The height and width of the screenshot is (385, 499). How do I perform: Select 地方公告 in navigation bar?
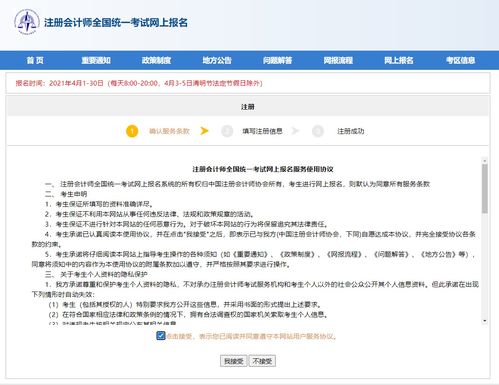(x=217, y=60)
